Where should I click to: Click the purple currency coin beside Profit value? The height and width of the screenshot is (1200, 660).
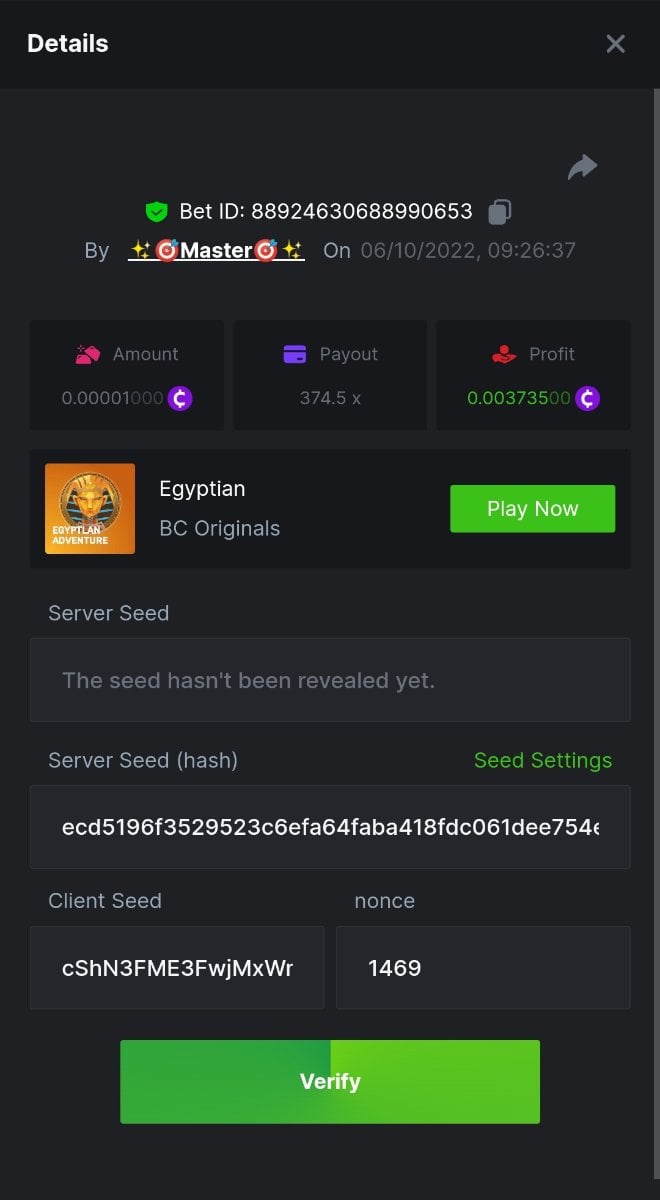(x=587, y=398)
